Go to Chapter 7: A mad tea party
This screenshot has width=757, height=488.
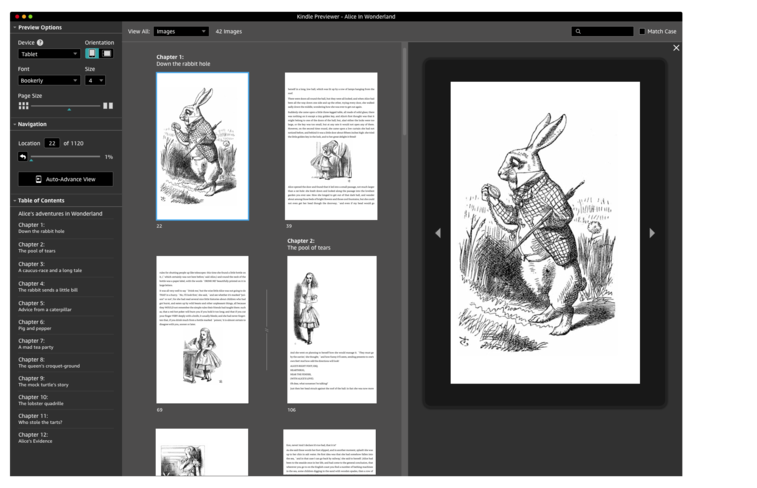[36, 344]
